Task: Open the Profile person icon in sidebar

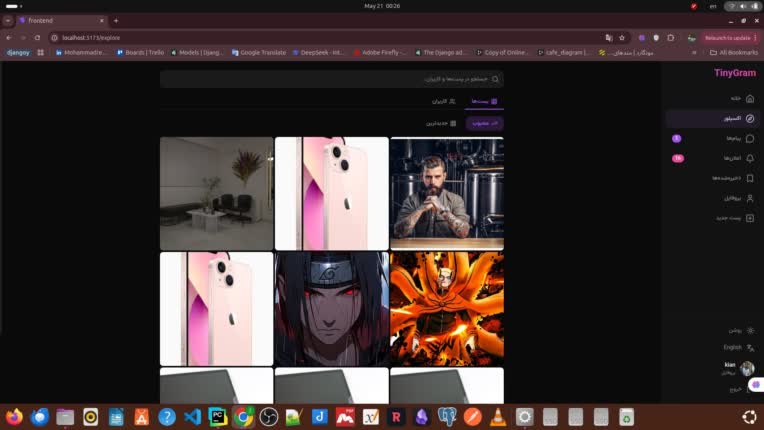Action: coord(750,198)
